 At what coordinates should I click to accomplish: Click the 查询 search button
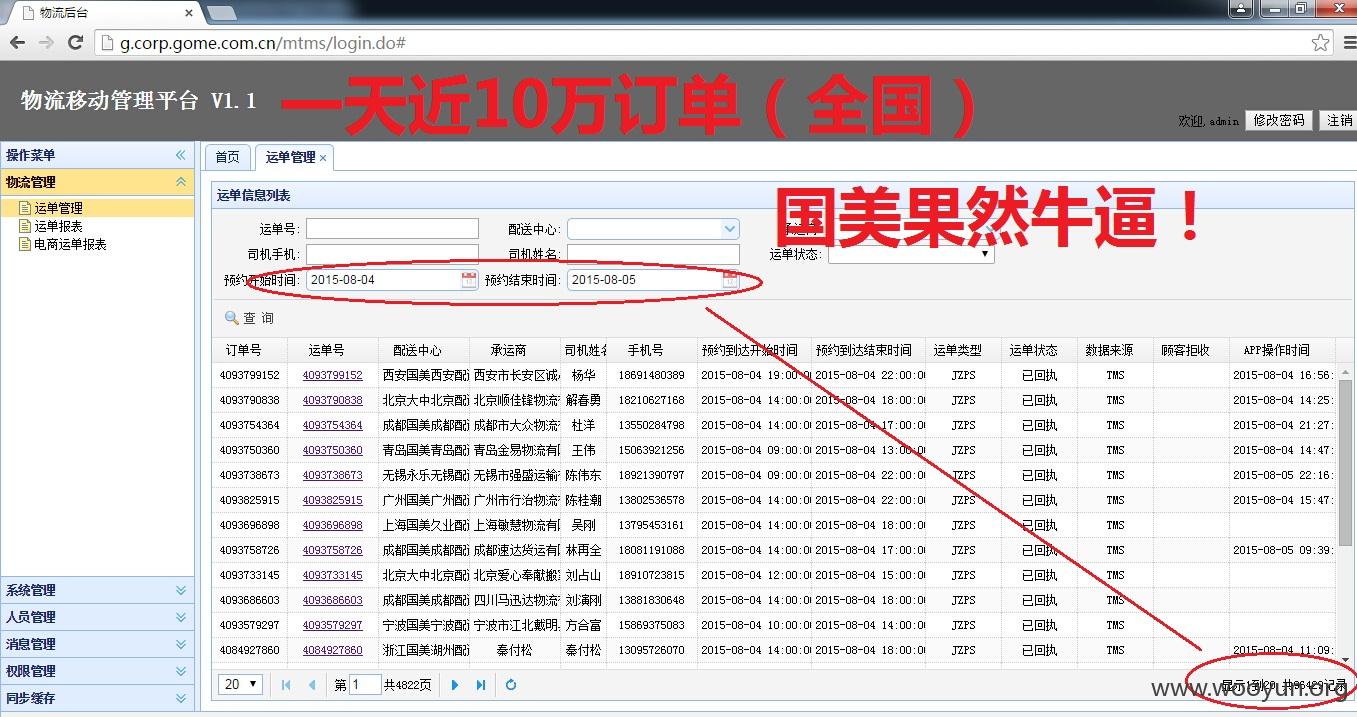249,318
